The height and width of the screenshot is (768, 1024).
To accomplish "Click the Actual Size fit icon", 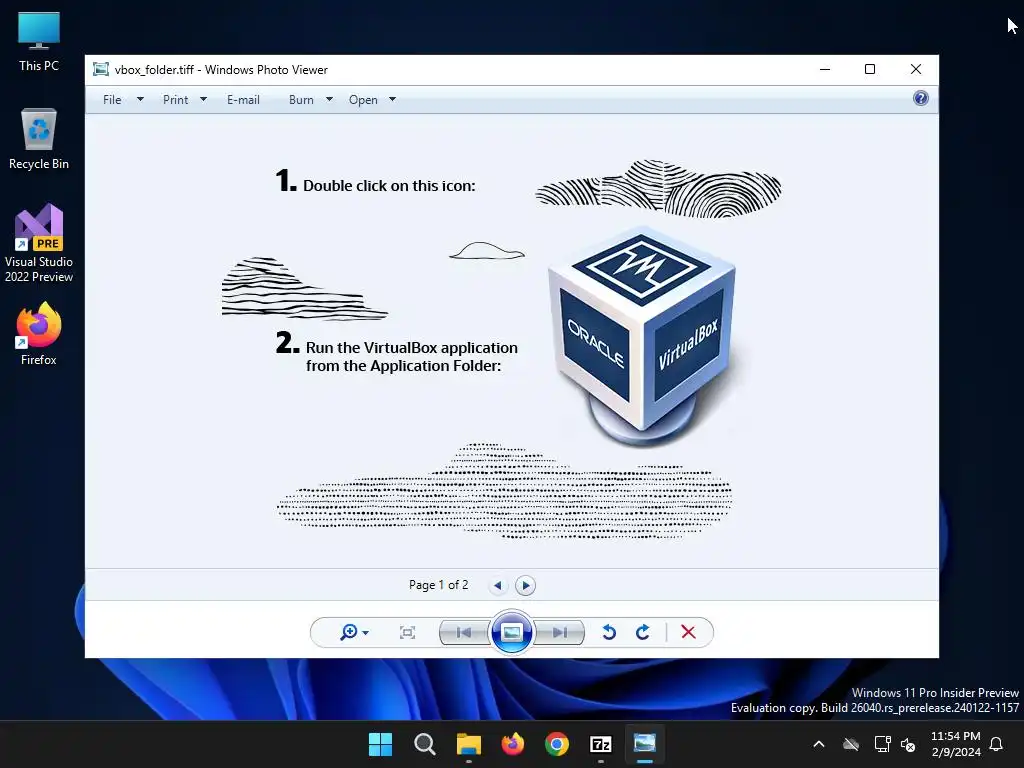I will tap(407, 632).
